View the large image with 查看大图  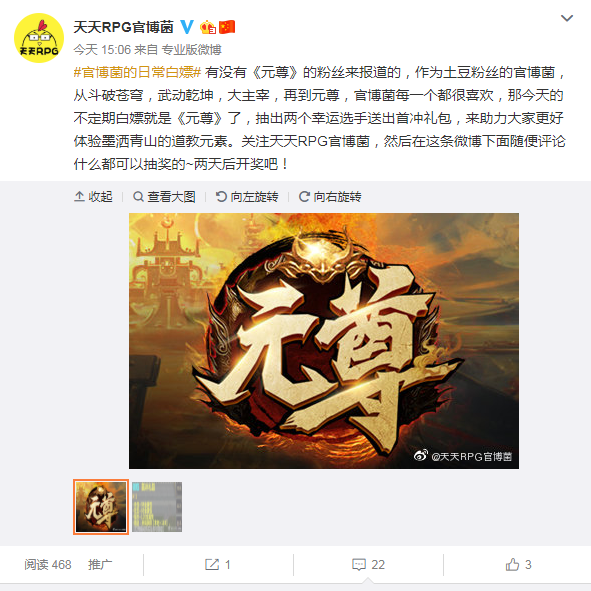[164, 197]
